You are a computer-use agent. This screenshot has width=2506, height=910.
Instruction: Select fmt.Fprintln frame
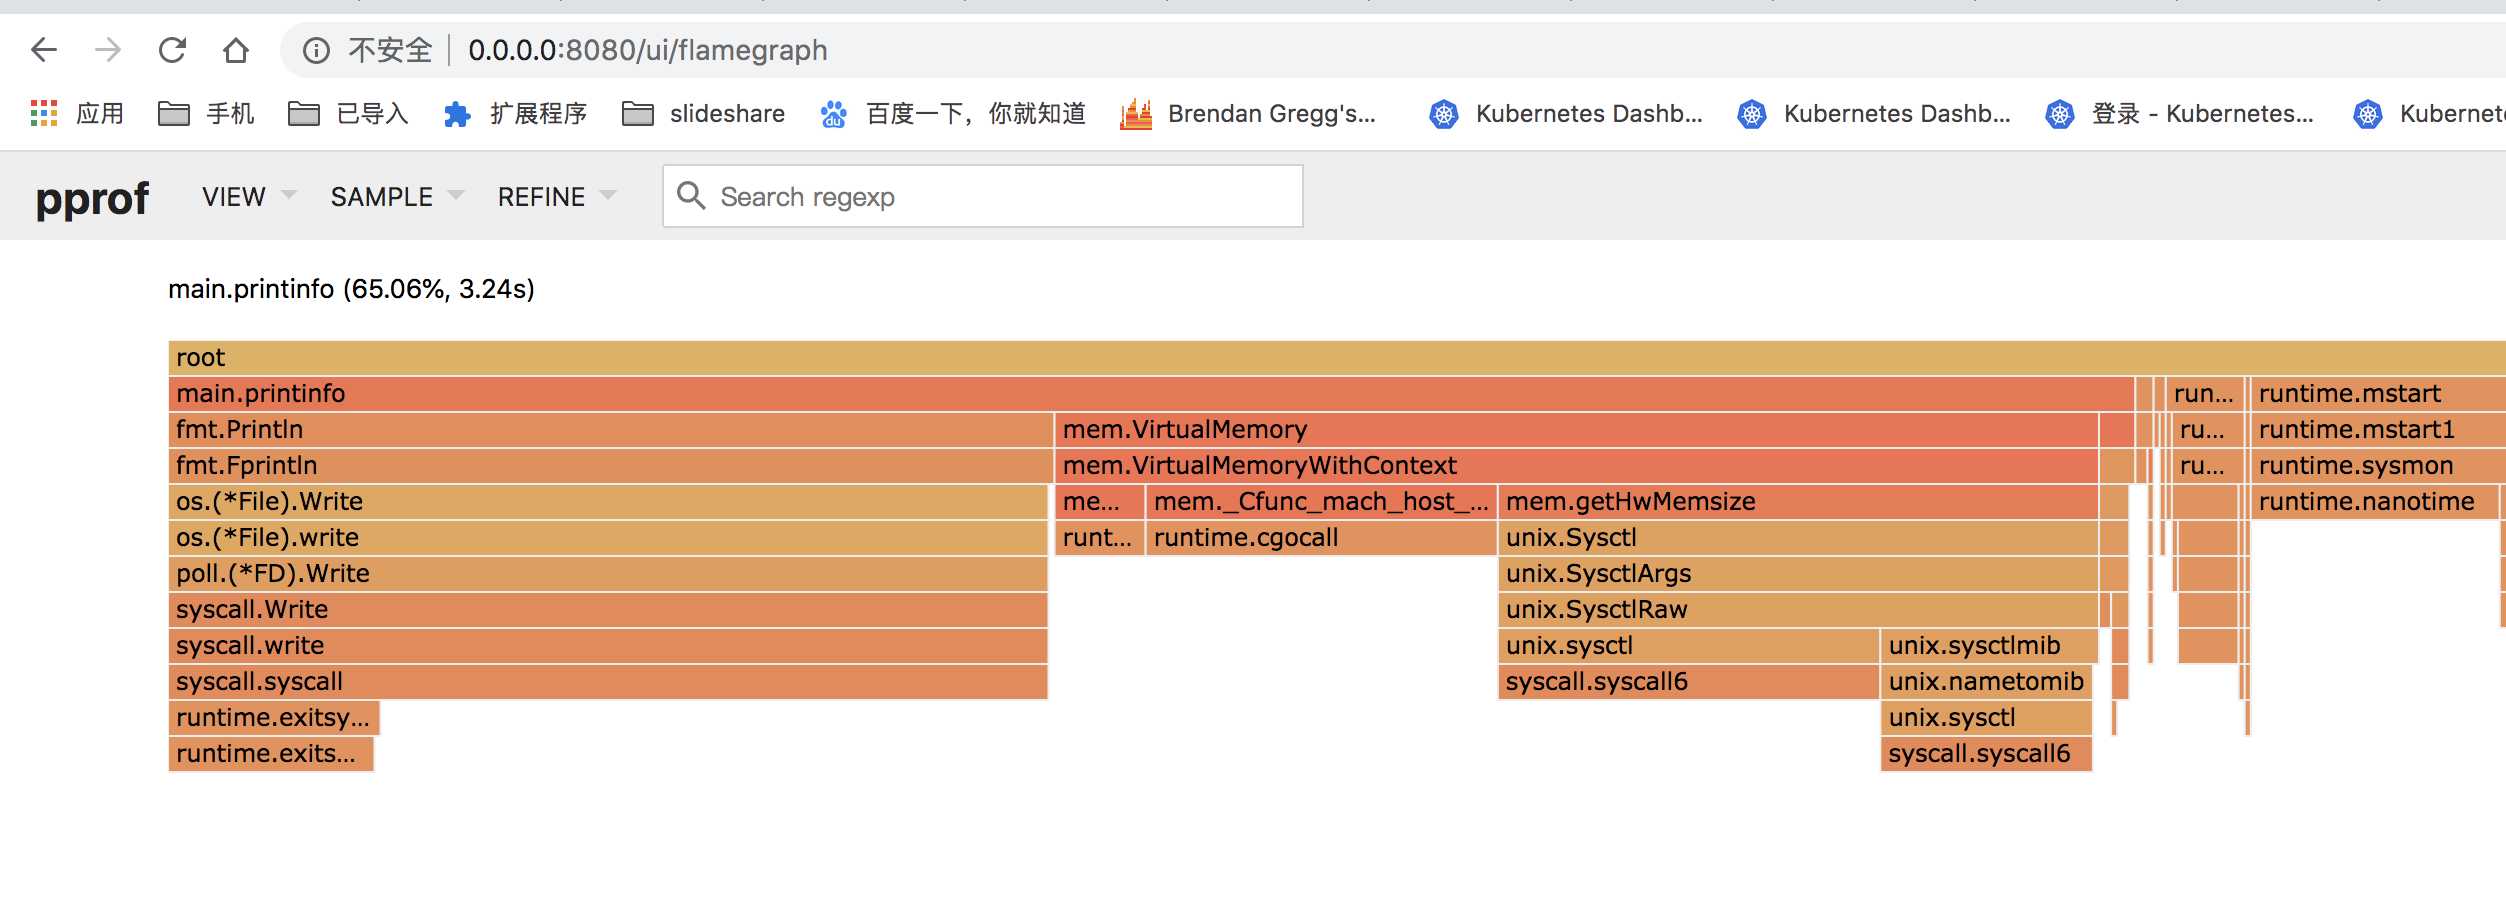[x=610, y=465]
